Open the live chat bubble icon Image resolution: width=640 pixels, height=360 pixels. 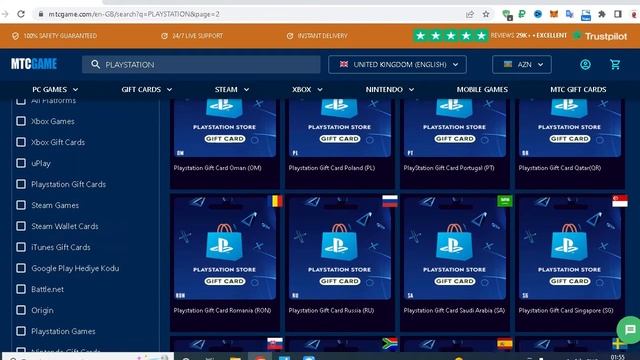click(630, 330)
